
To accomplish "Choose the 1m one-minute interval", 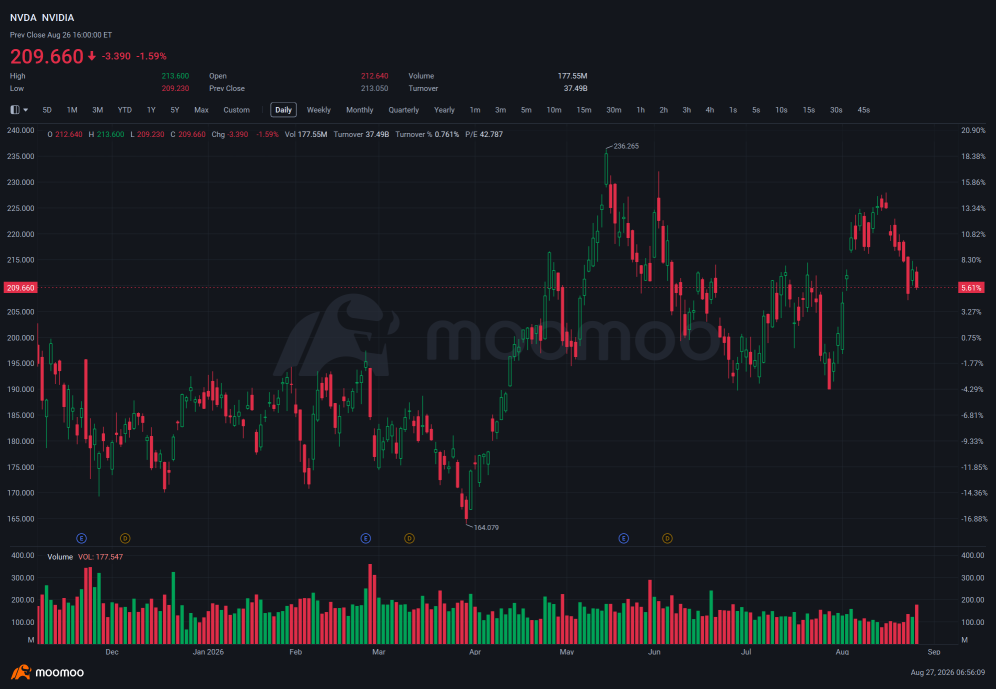I will [475, 110].
